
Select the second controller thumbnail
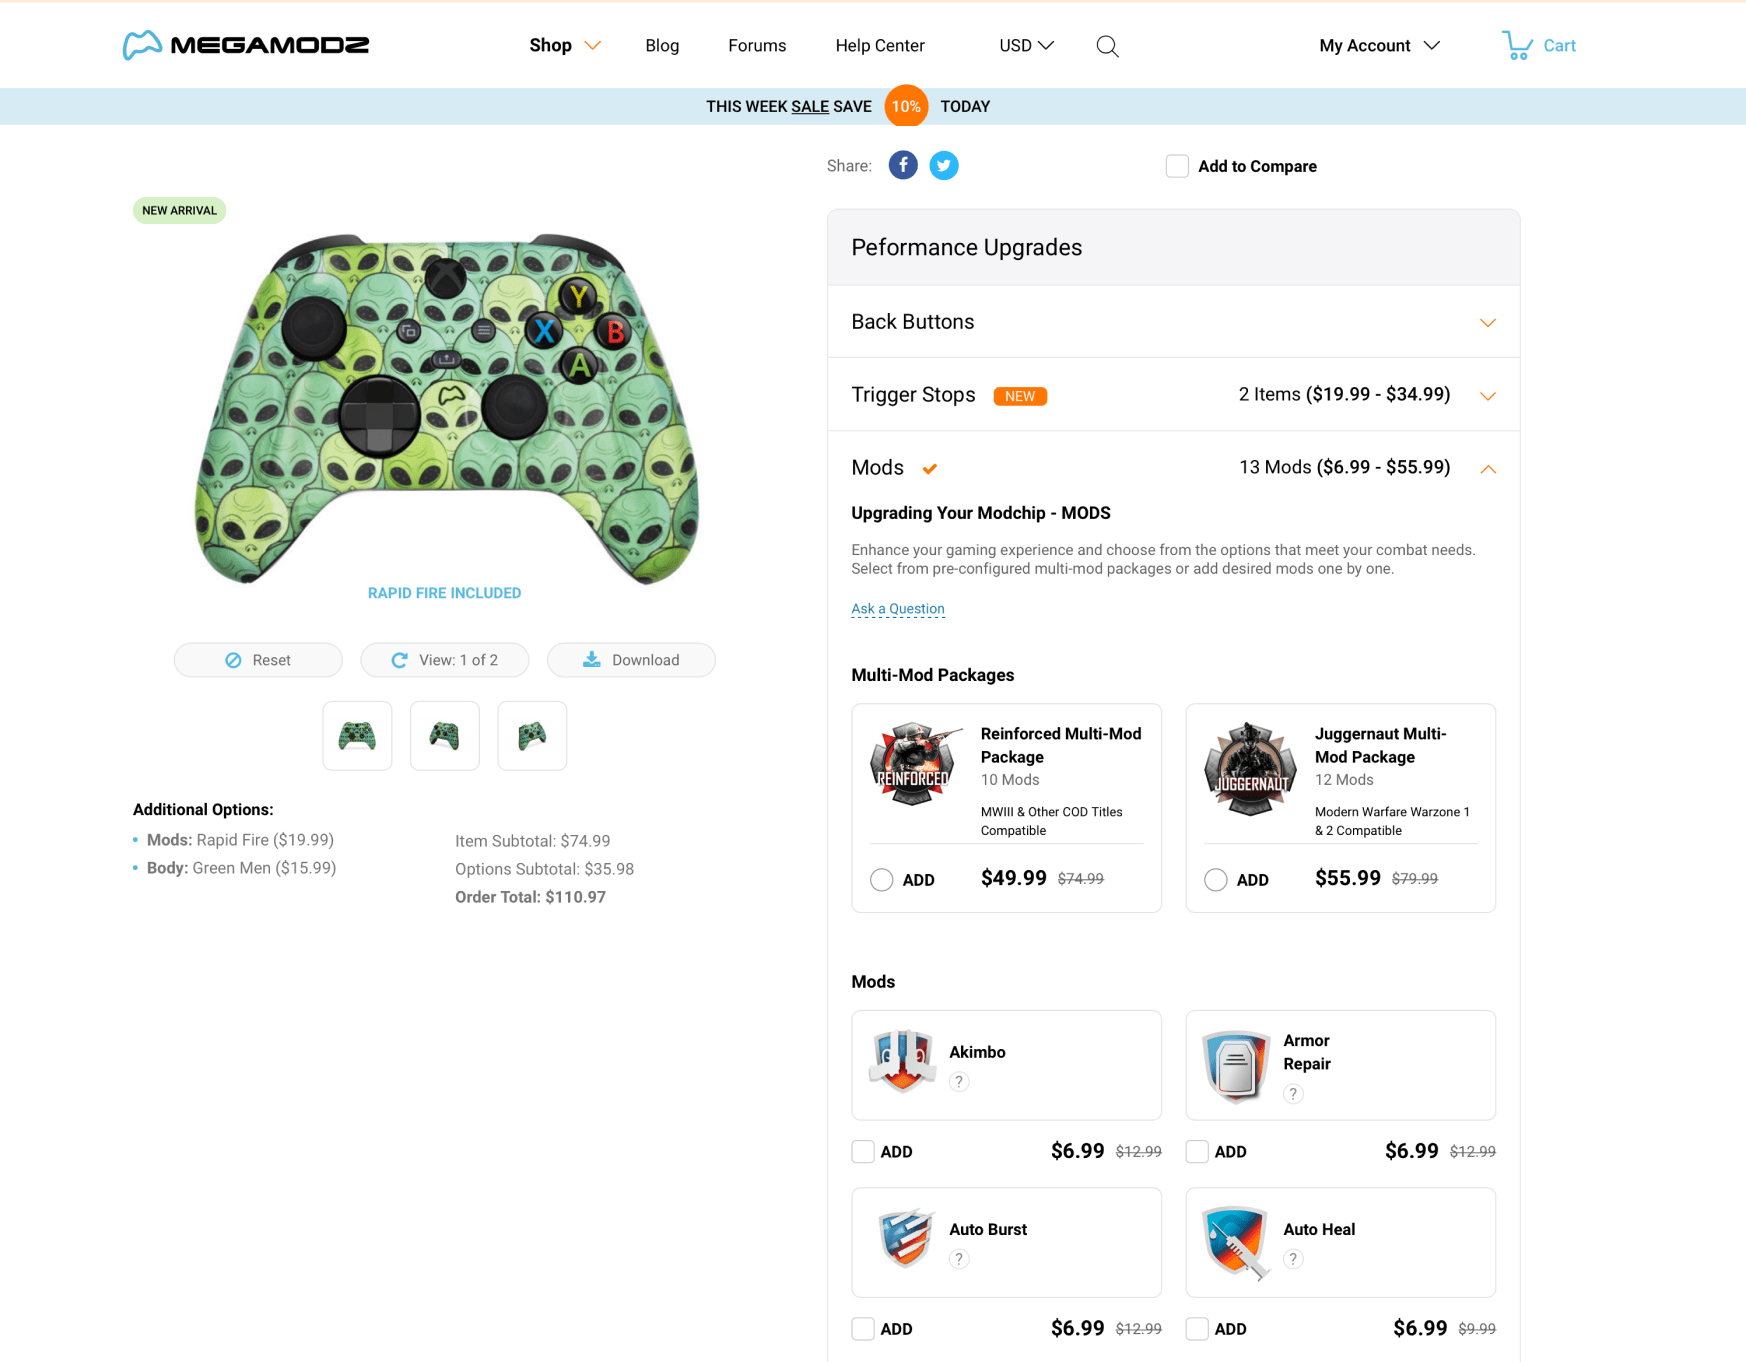click(x=444, y=736)
